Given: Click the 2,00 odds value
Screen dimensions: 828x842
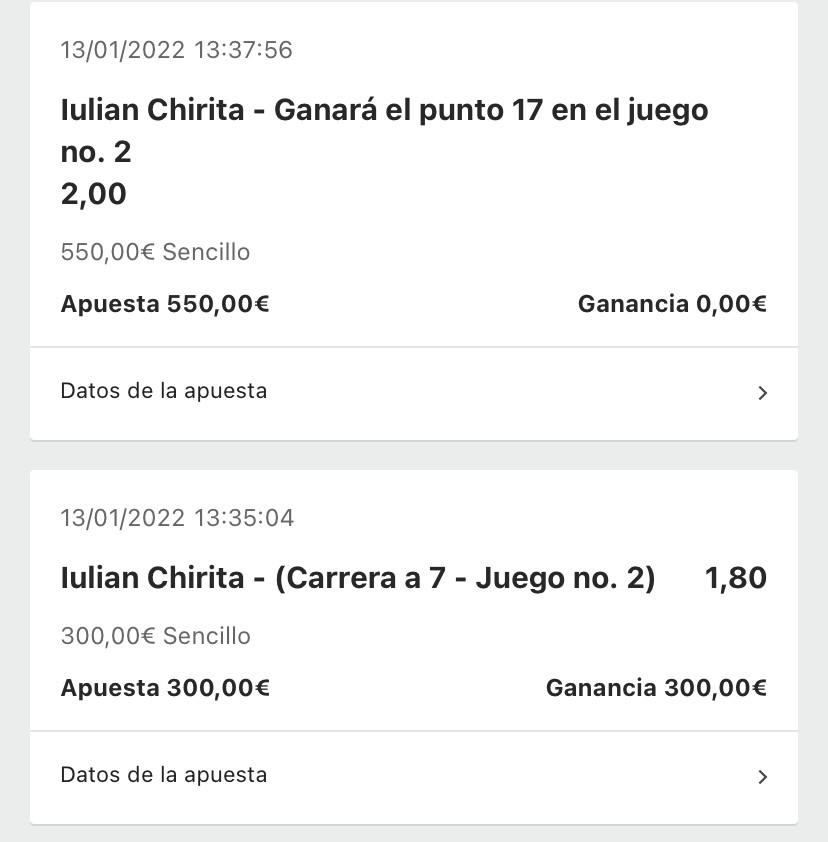Looking at the screenshot, I should (x=93, y=193).
